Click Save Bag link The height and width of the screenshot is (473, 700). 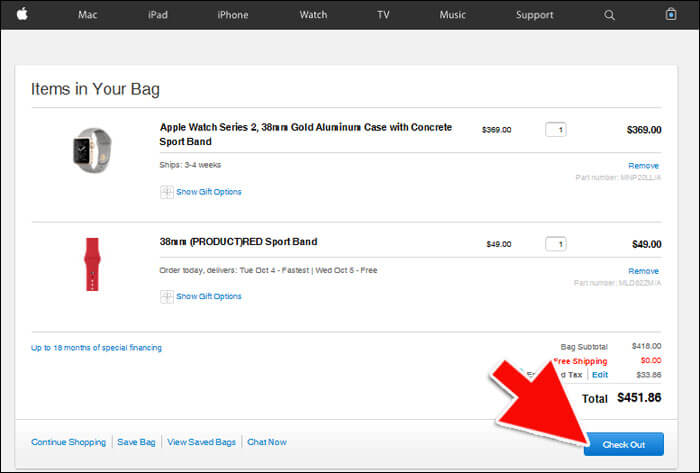136,442
